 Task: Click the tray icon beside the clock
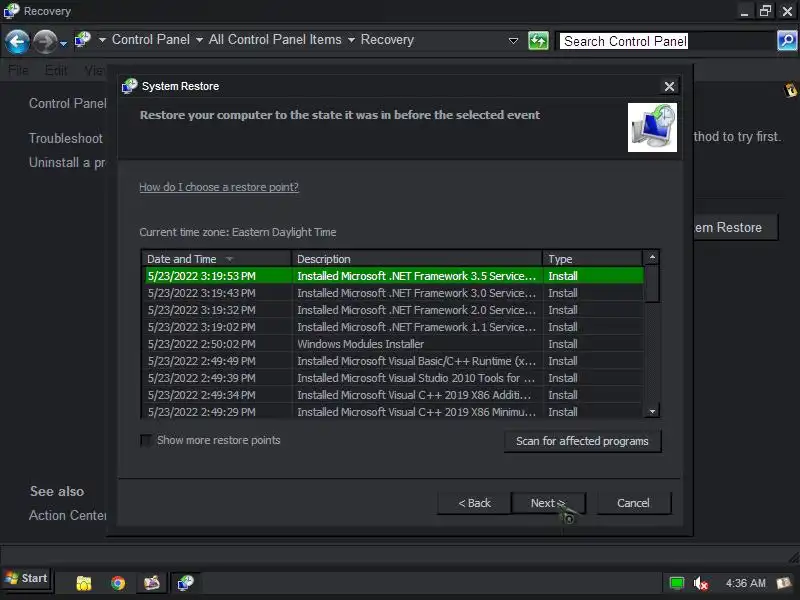(x=784, y=583)
